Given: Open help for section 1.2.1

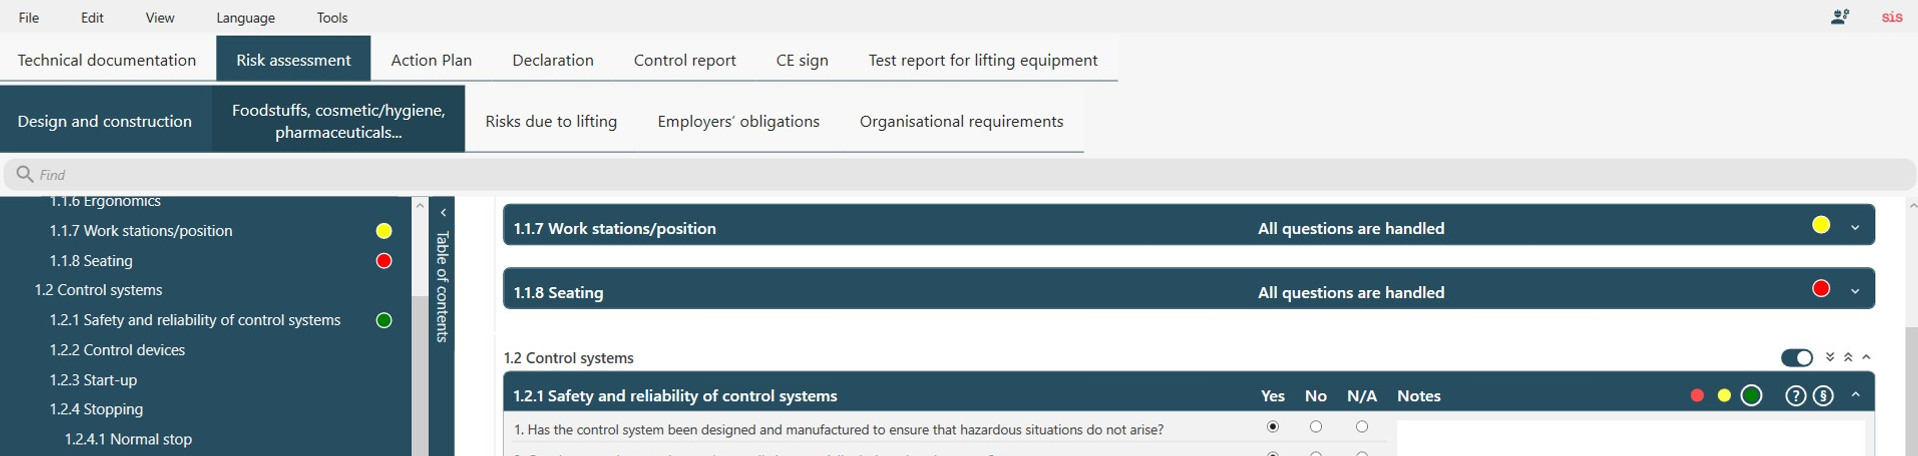Looking at the screenshot, I should (x=1795, y=396).
